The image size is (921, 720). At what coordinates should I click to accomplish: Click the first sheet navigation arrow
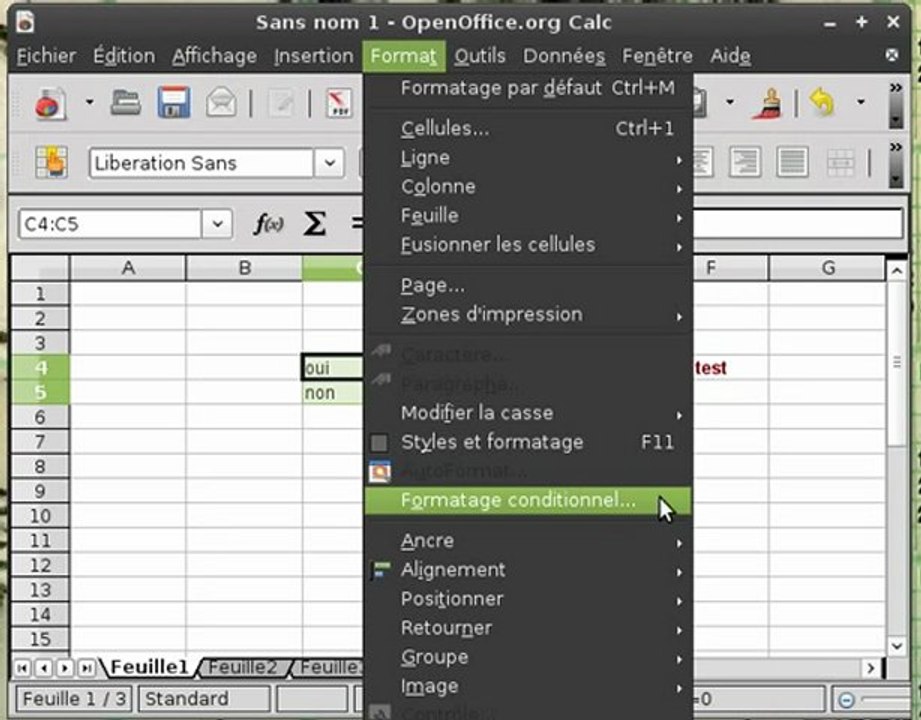click(22, 668)
